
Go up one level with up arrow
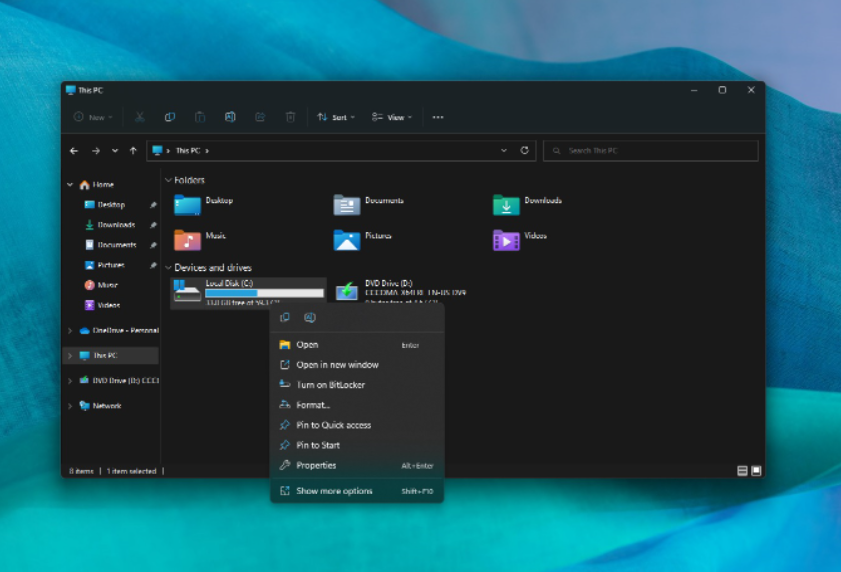pos(133,151)
